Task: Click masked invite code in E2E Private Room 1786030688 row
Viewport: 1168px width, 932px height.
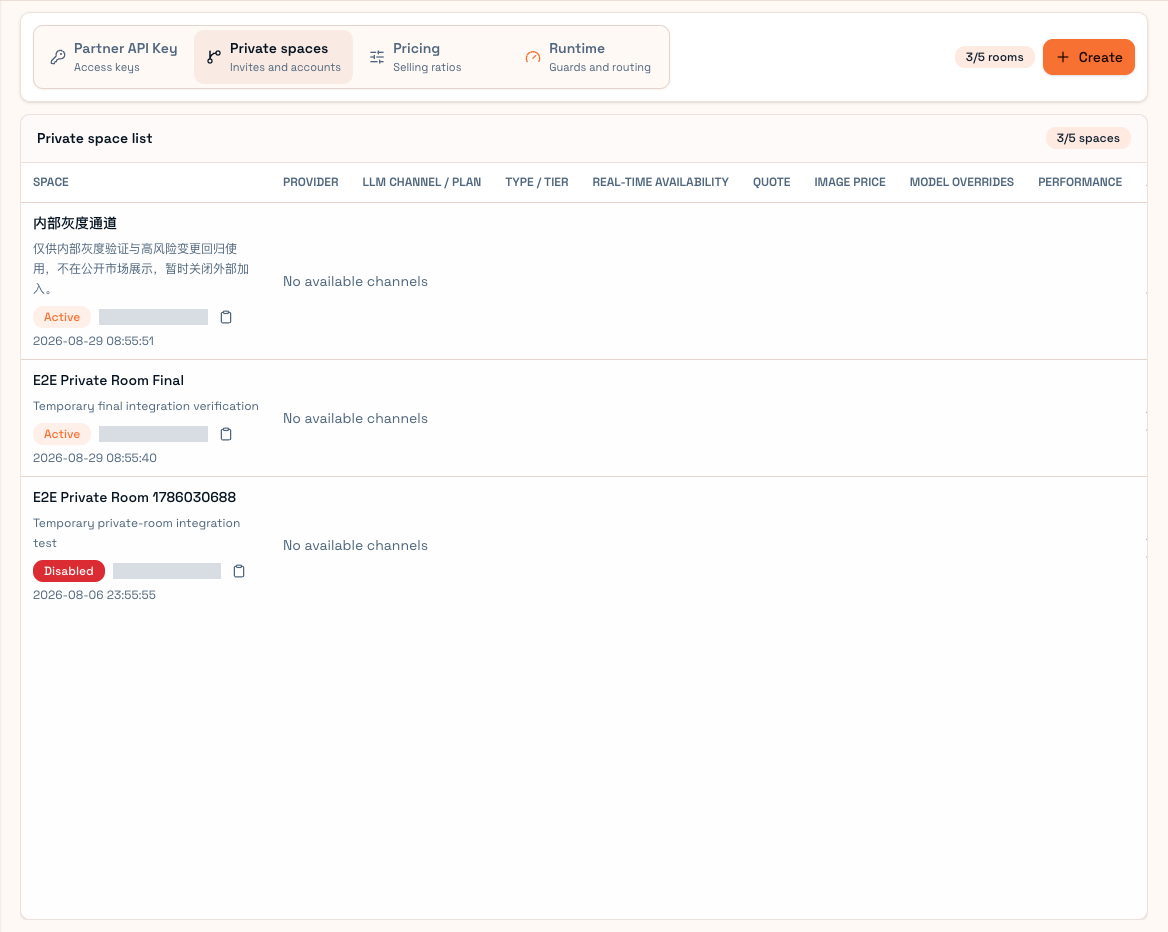Action: point(167,571)
